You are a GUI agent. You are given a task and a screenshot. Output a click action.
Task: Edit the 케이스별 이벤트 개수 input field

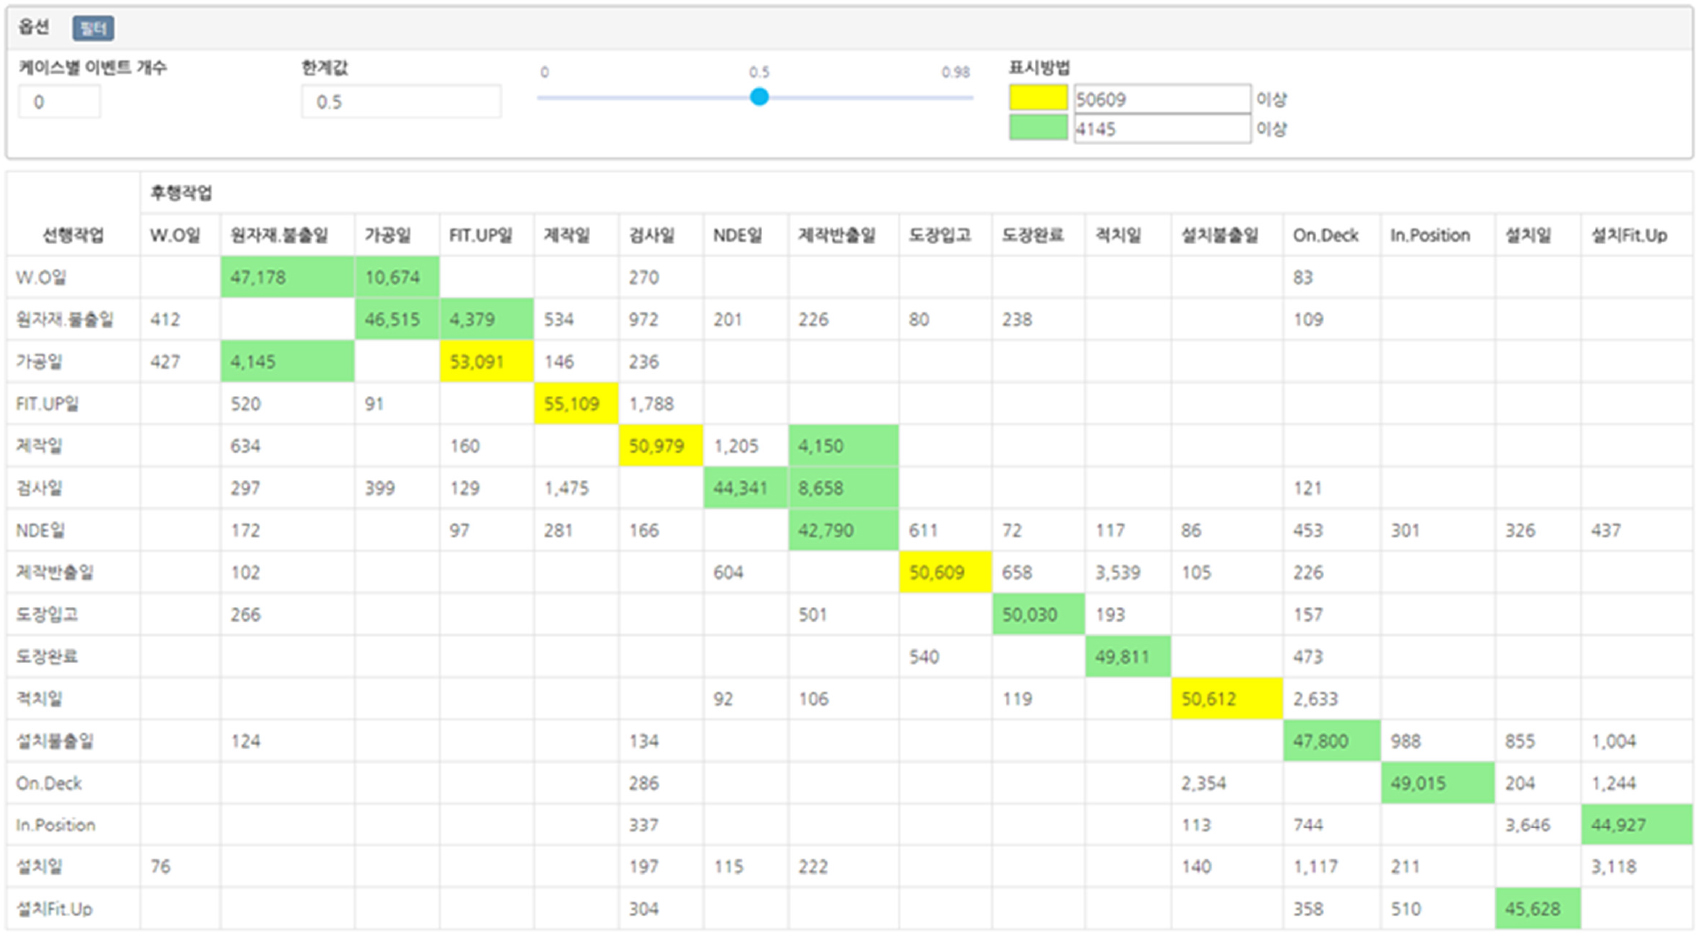pos(59,101)
